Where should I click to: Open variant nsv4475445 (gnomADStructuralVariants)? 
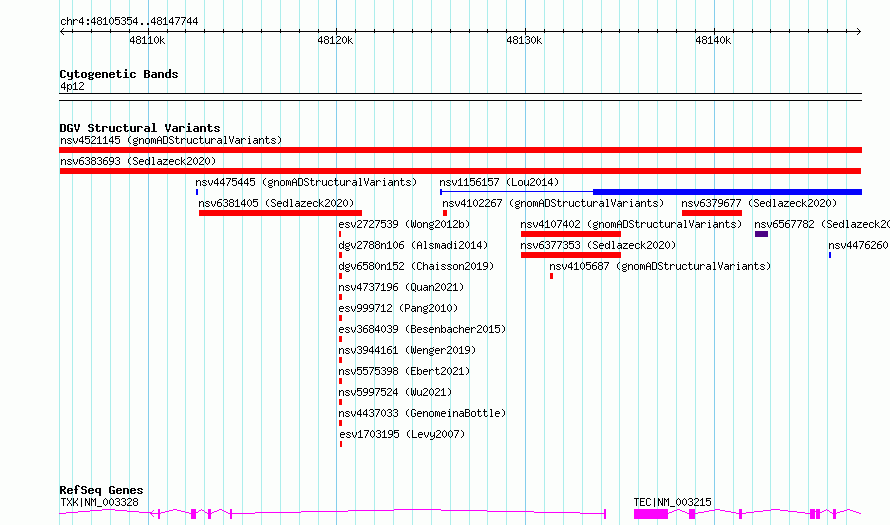coord(306,182)
